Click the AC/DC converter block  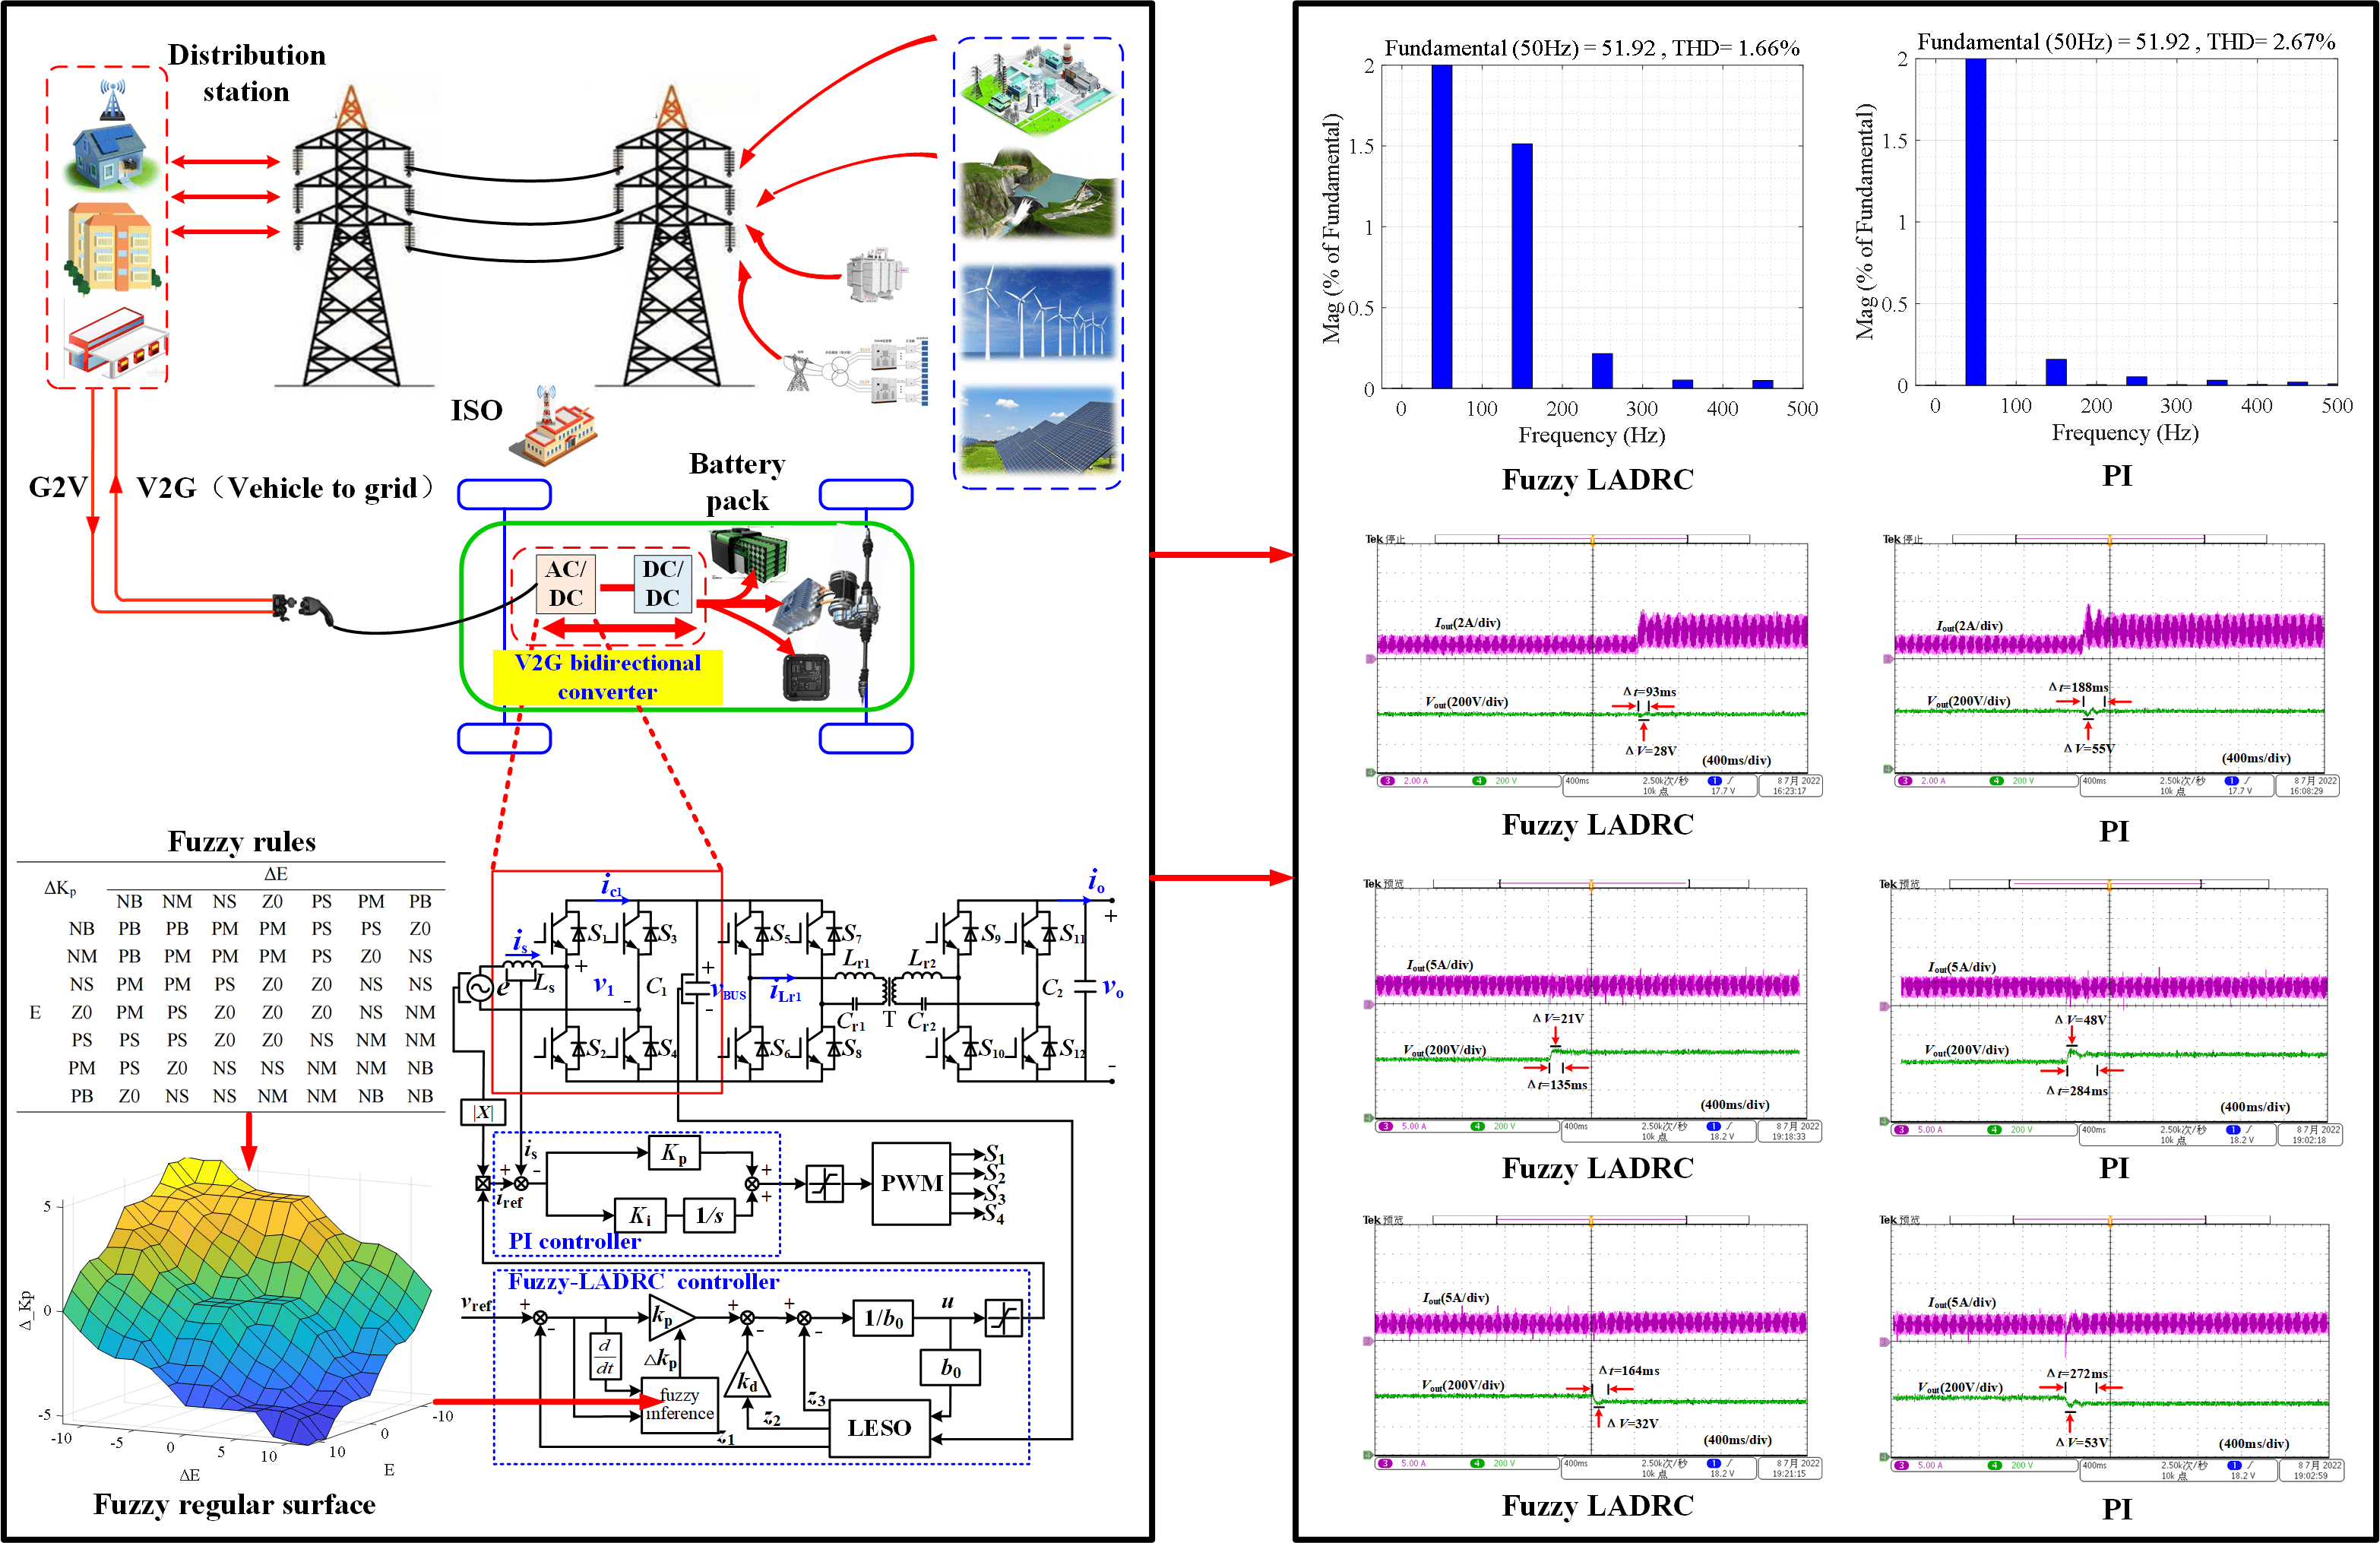[565, 583]
